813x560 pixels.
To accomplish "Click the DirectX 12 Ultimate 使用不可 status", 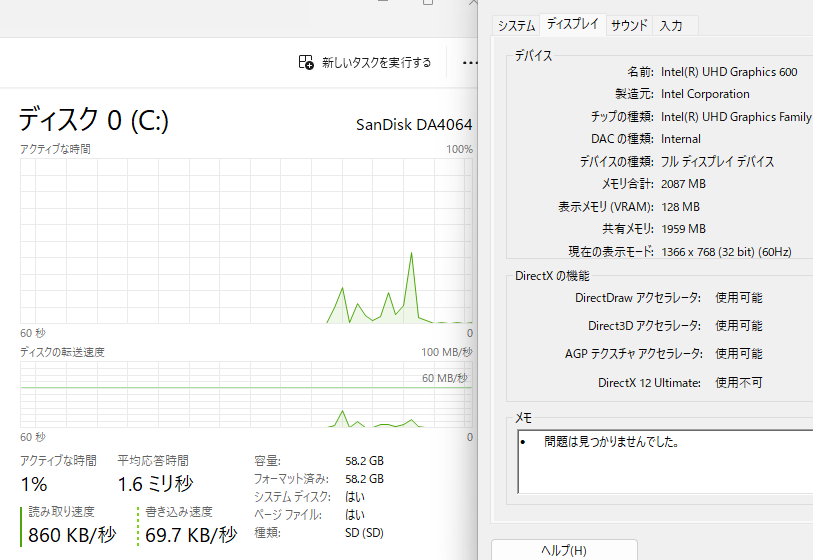I will tap(739, 383).
